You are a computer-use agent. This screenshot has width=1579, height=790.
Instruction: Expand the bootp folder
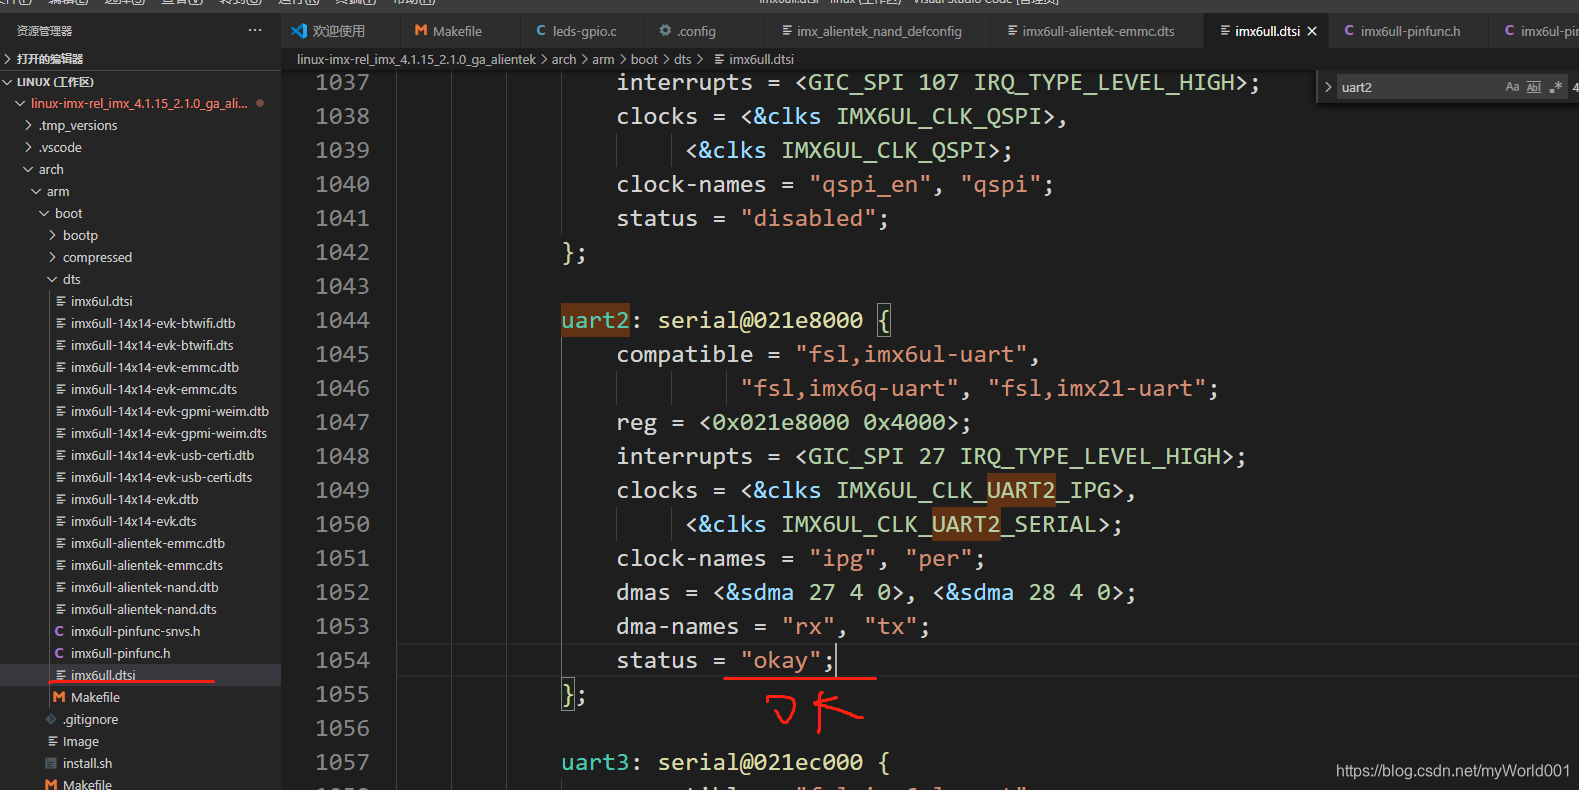[x=80, y=235]
